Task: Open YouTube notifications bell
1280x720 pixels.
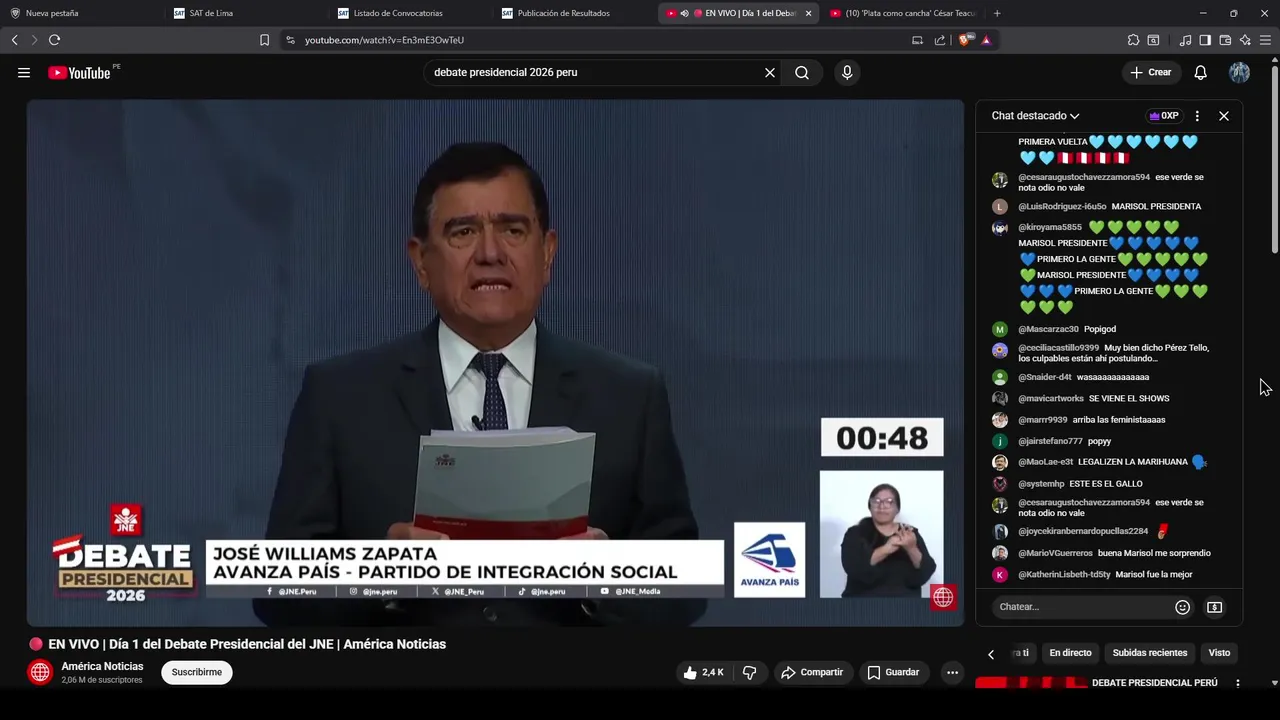Action: (1201, 72)
